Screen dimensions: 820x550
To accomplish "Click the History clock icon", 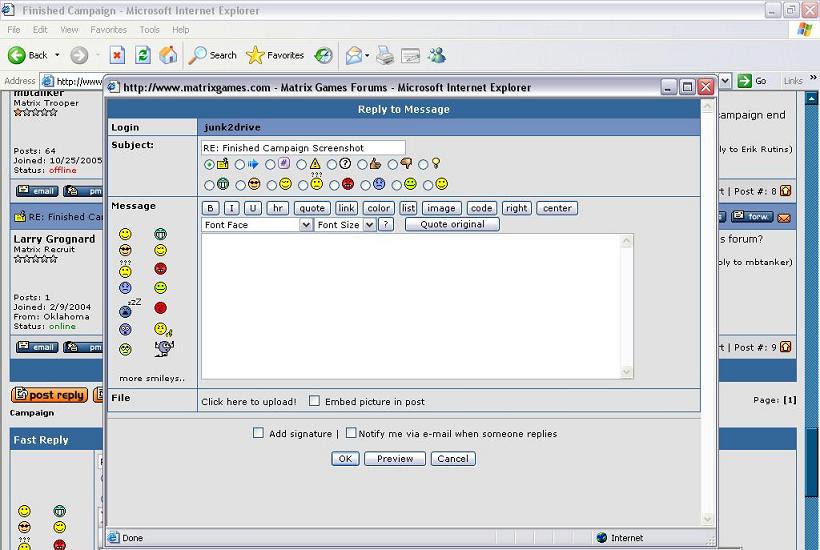I will (323, 55).
